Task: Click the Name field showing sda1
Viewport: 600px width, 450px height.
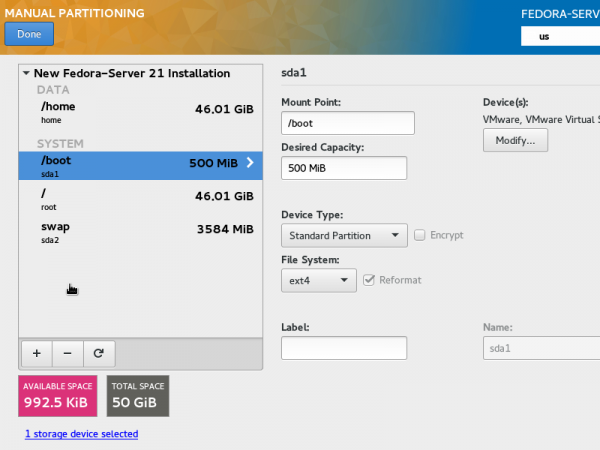Action: point(541,348)
